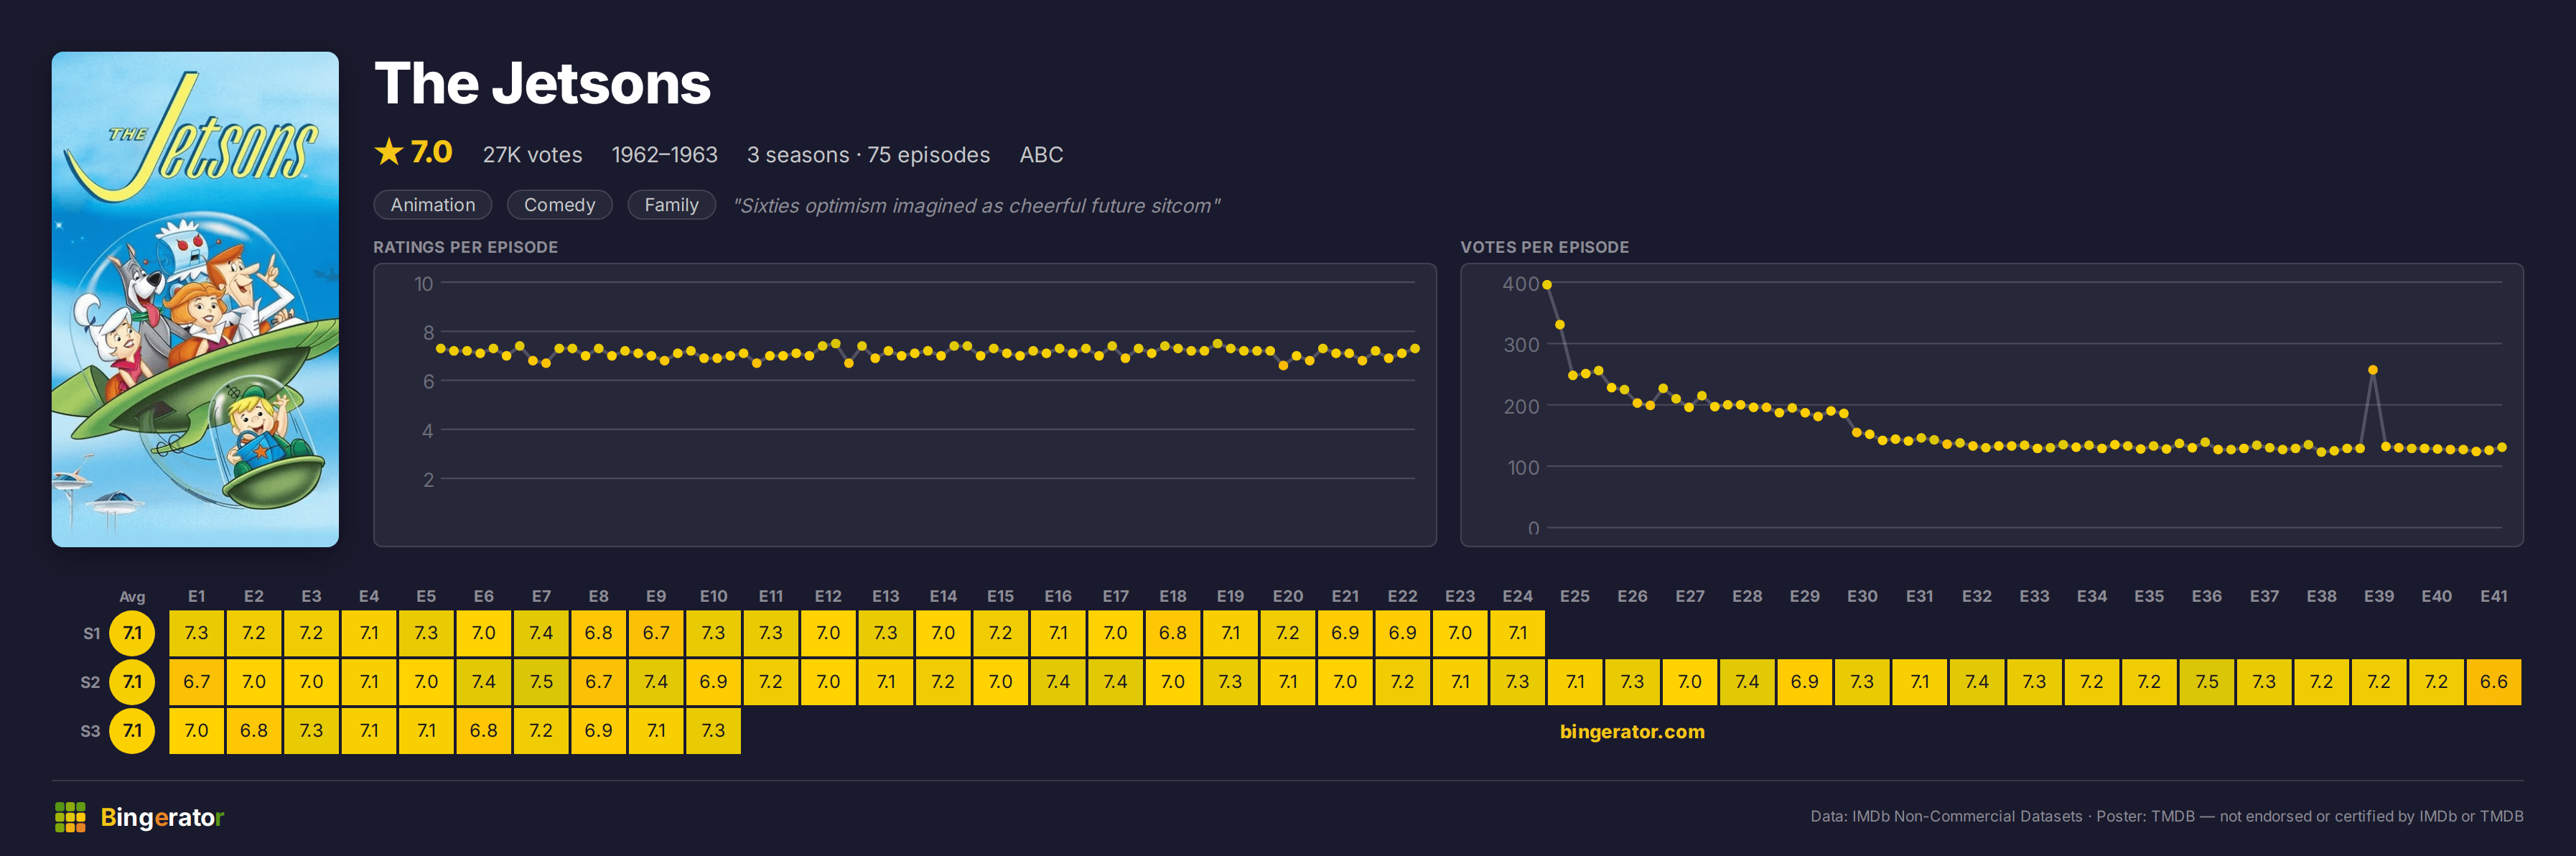Viewport: 2576px width, 856px height.
Task: Click the gold star rating icon
Action: [389, 152]
